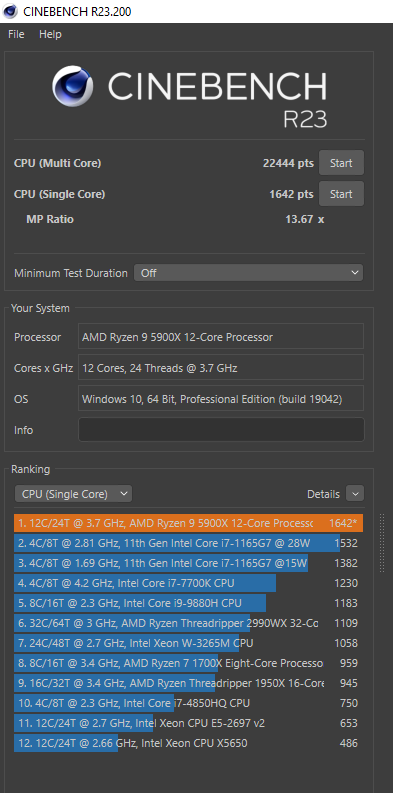Screen dimensions: 393x793
Task: Click the Info text field
Action: 221,430
